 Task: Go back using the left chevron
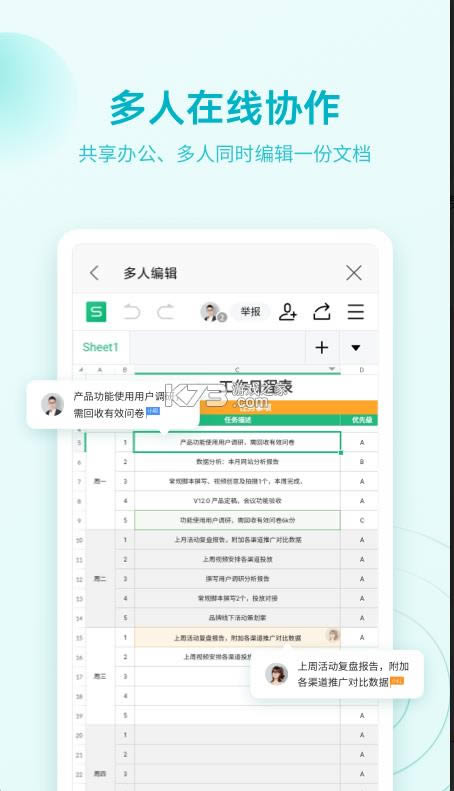point(94,273)
